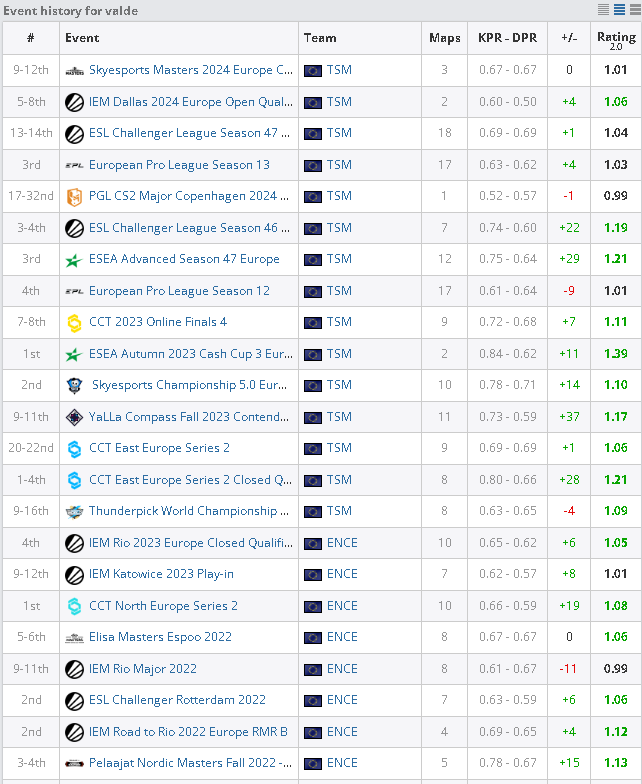The height and width of the screenshot is (784, 642).
Task: Click the PGL CS2 Major Copenhagen event logo
Action: (74, 196)
